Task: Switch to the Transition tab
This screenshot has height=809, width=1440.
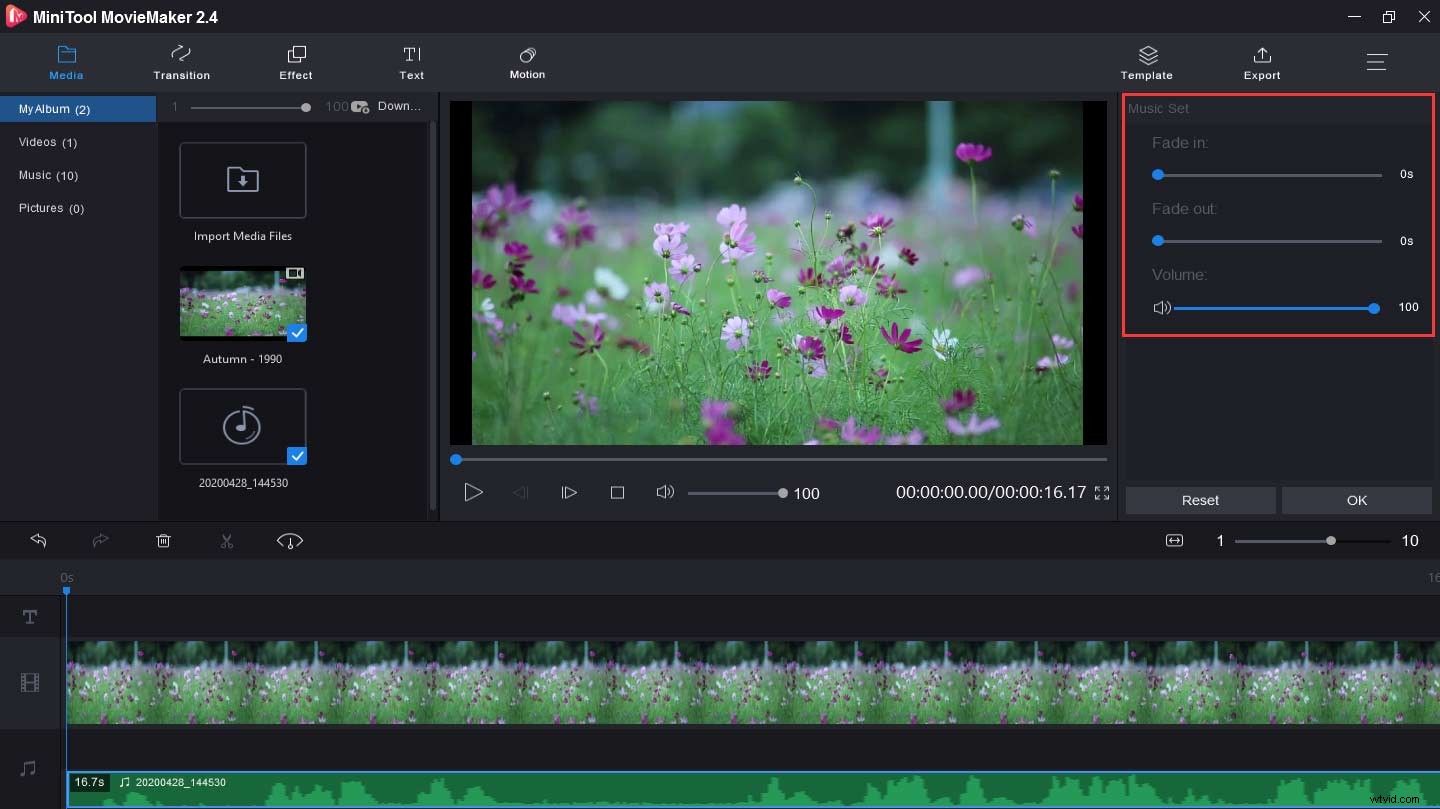Action: (x=181, y=62)
